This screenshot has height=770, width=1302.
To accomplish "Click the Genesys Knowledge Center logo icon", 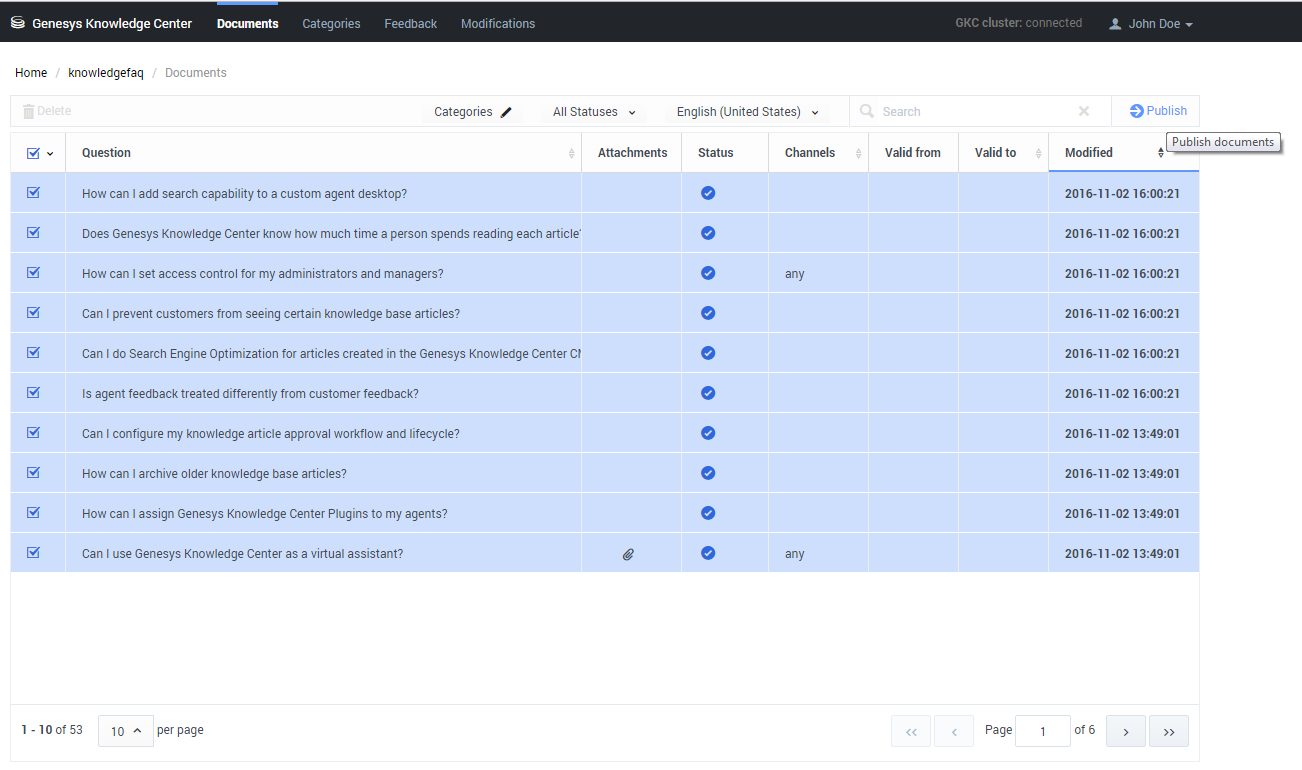I will (x=18, y=23).
